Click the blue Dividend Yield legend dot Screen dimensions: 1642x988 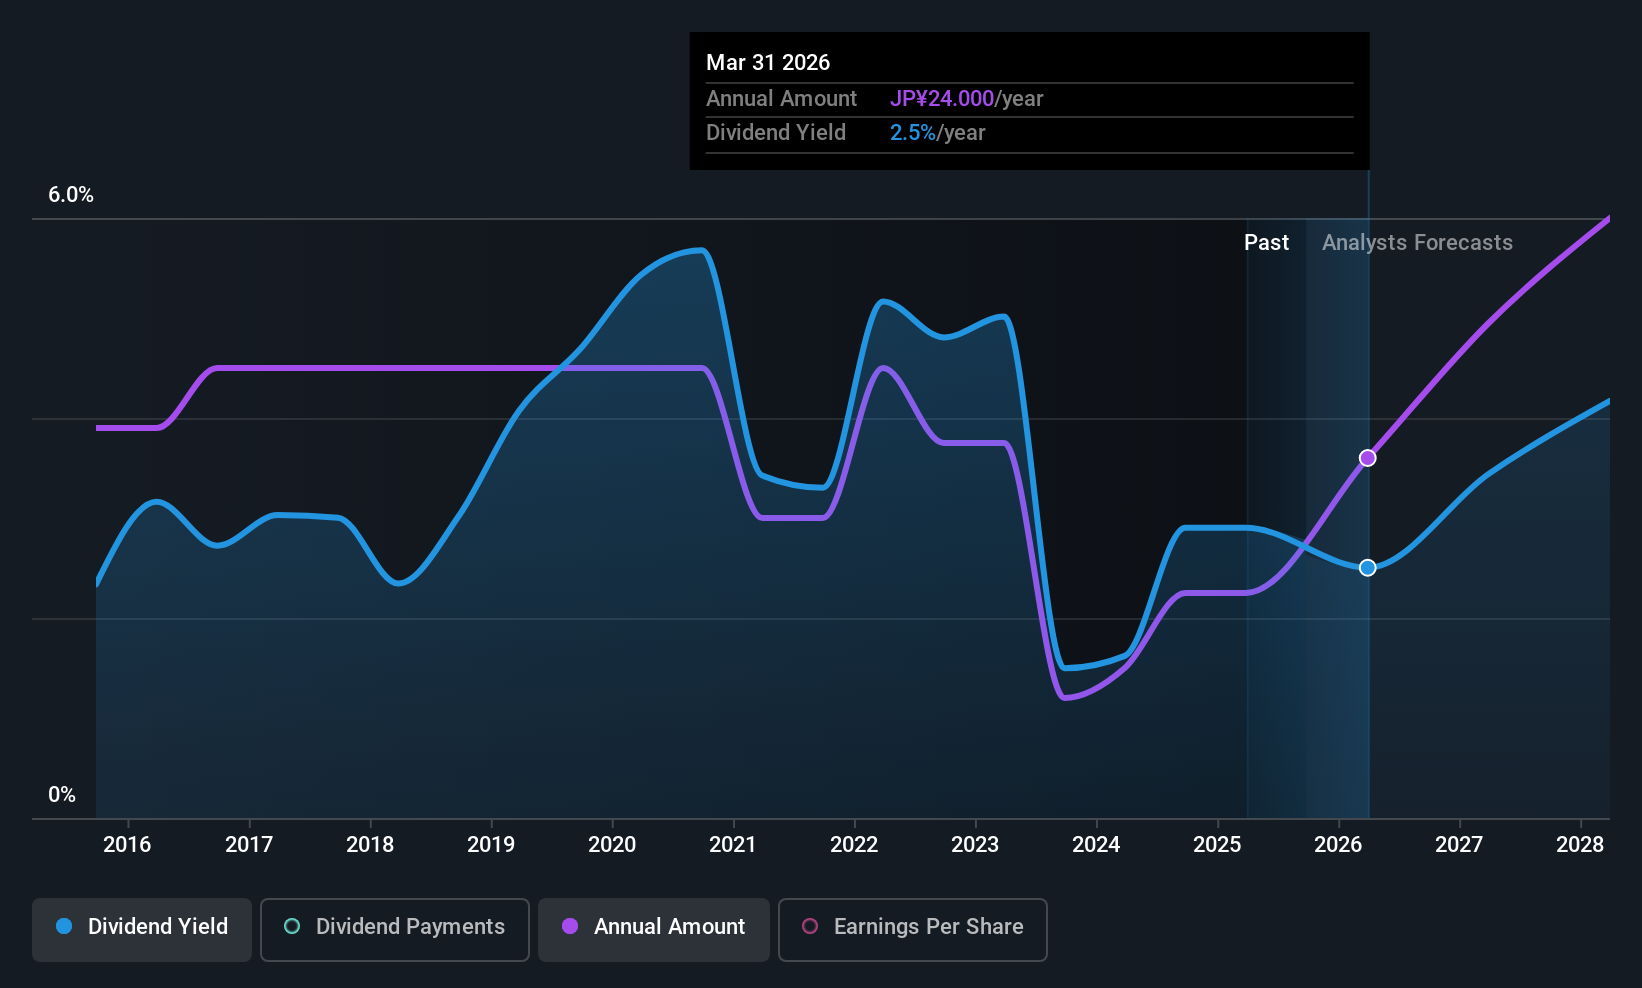(64, 926)
